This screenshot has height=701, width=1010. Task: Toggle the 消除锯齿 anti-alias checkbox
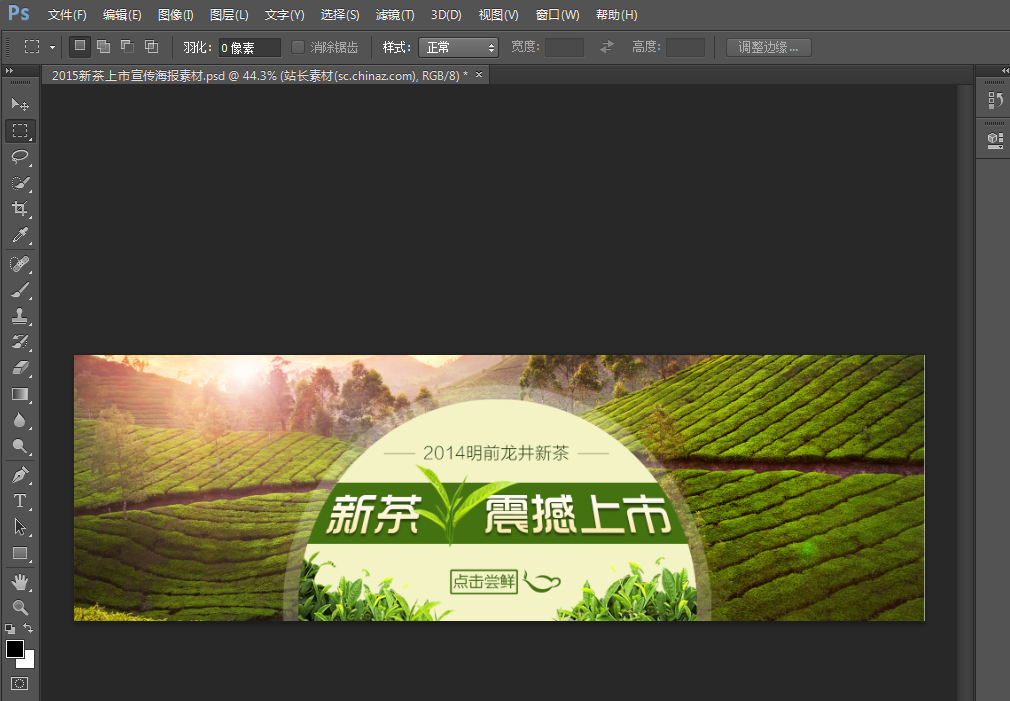click(298, 47)
